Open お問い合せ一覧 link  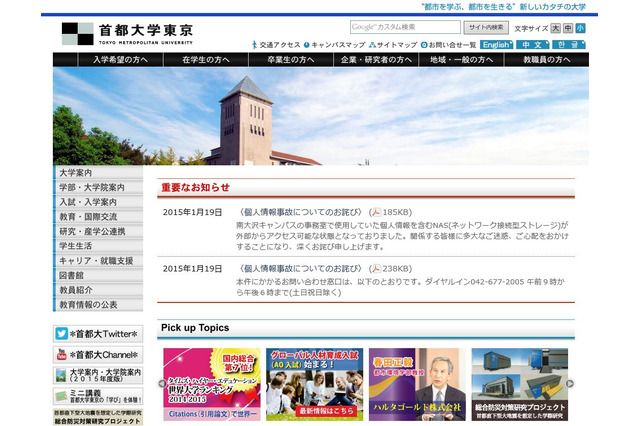point(449,45)
